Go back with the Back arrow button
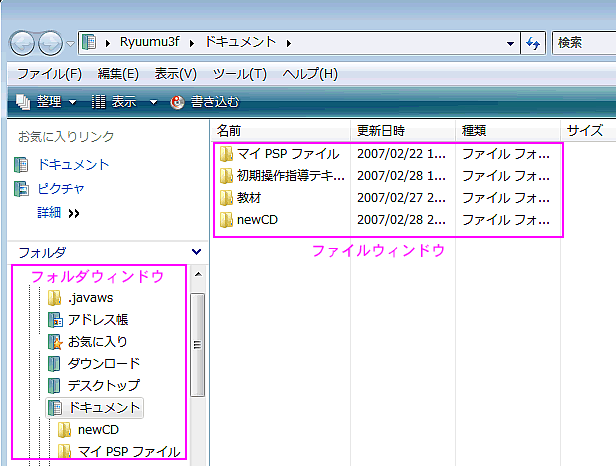 [22, 43]
